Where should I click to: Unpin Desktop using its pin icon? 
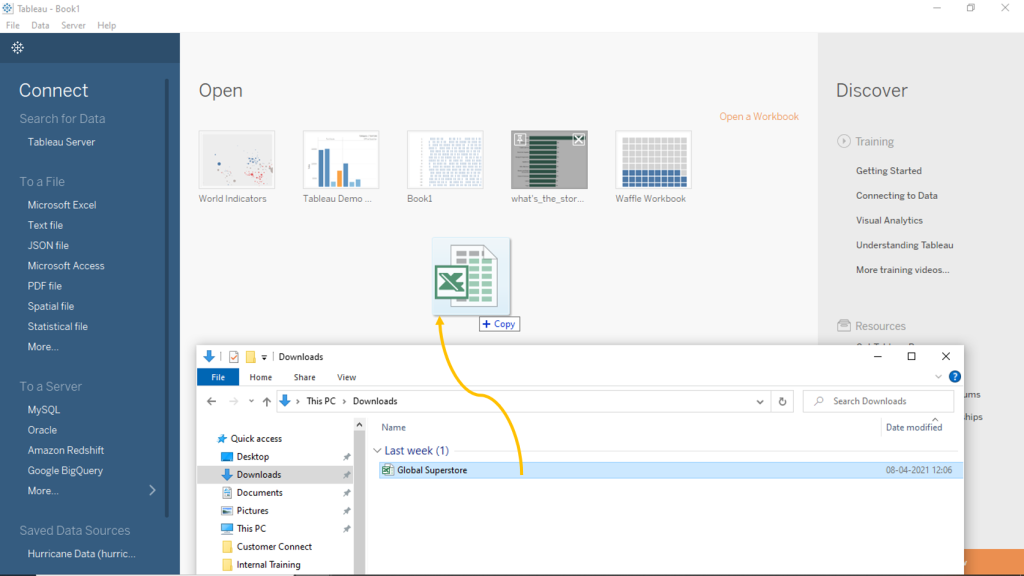click(x=347, y=456)
